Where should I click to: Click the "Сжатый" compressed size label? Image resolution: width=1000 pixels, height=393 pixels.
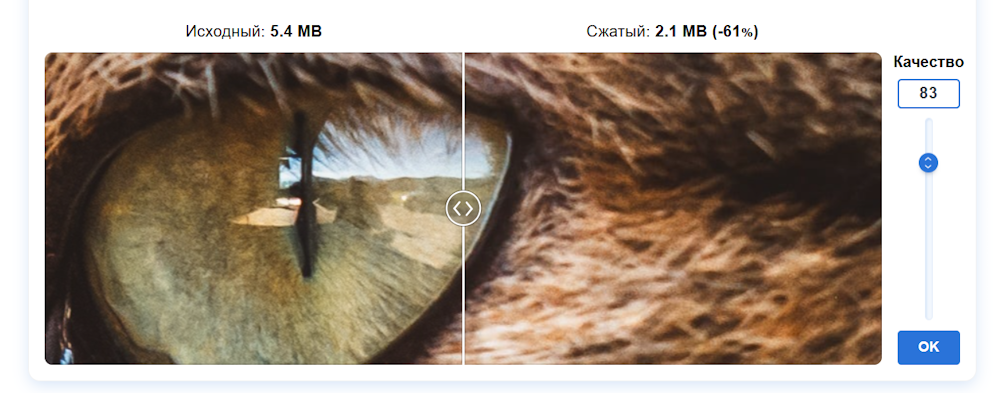tap(618, 31)
